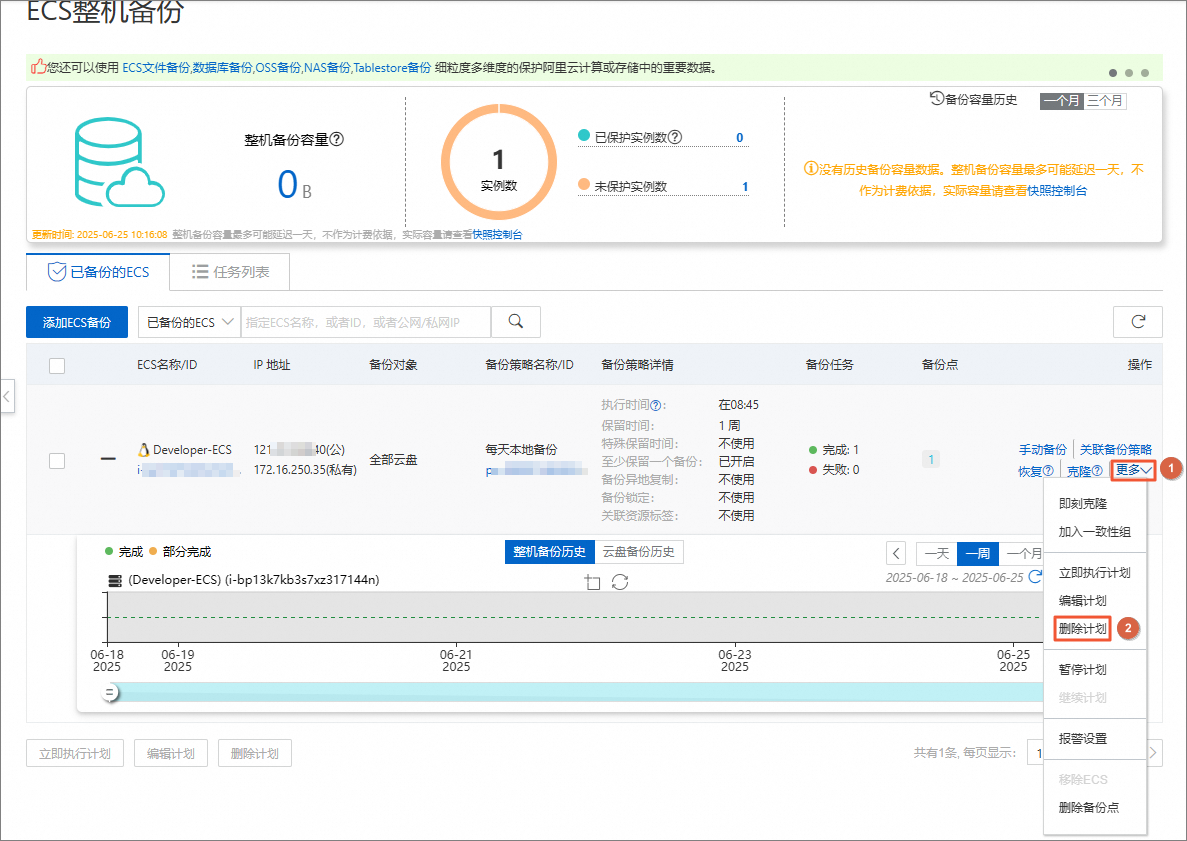
Task: Click the previous period arrow in timeline
Action: [897, 553]
